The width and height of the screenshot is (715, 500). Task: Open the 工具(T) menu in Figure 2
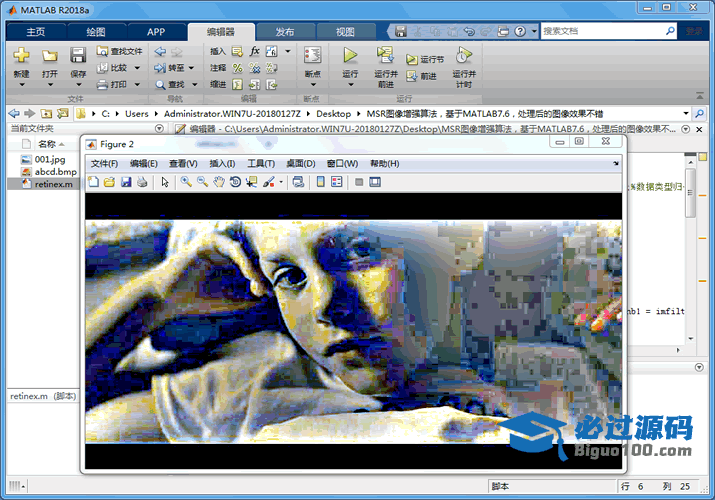[x=261, y=164]
